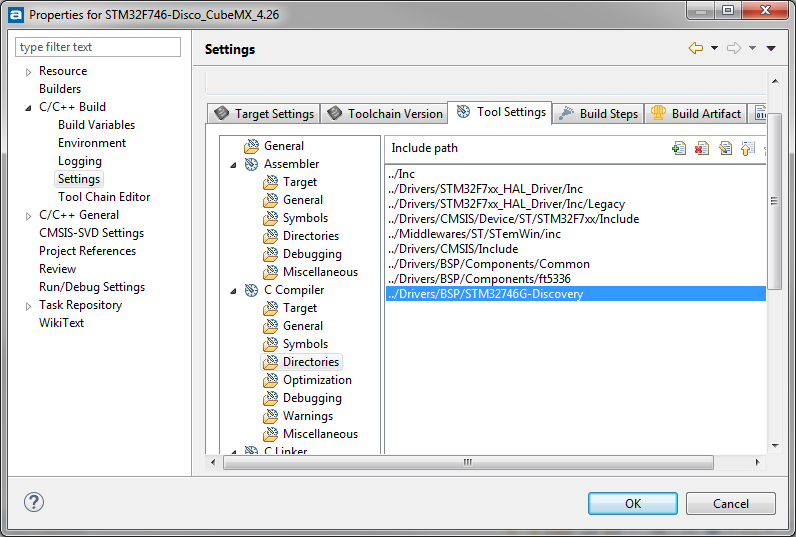
Task: Click the yellow Back navigation arrow
Action: click(696, 49)
